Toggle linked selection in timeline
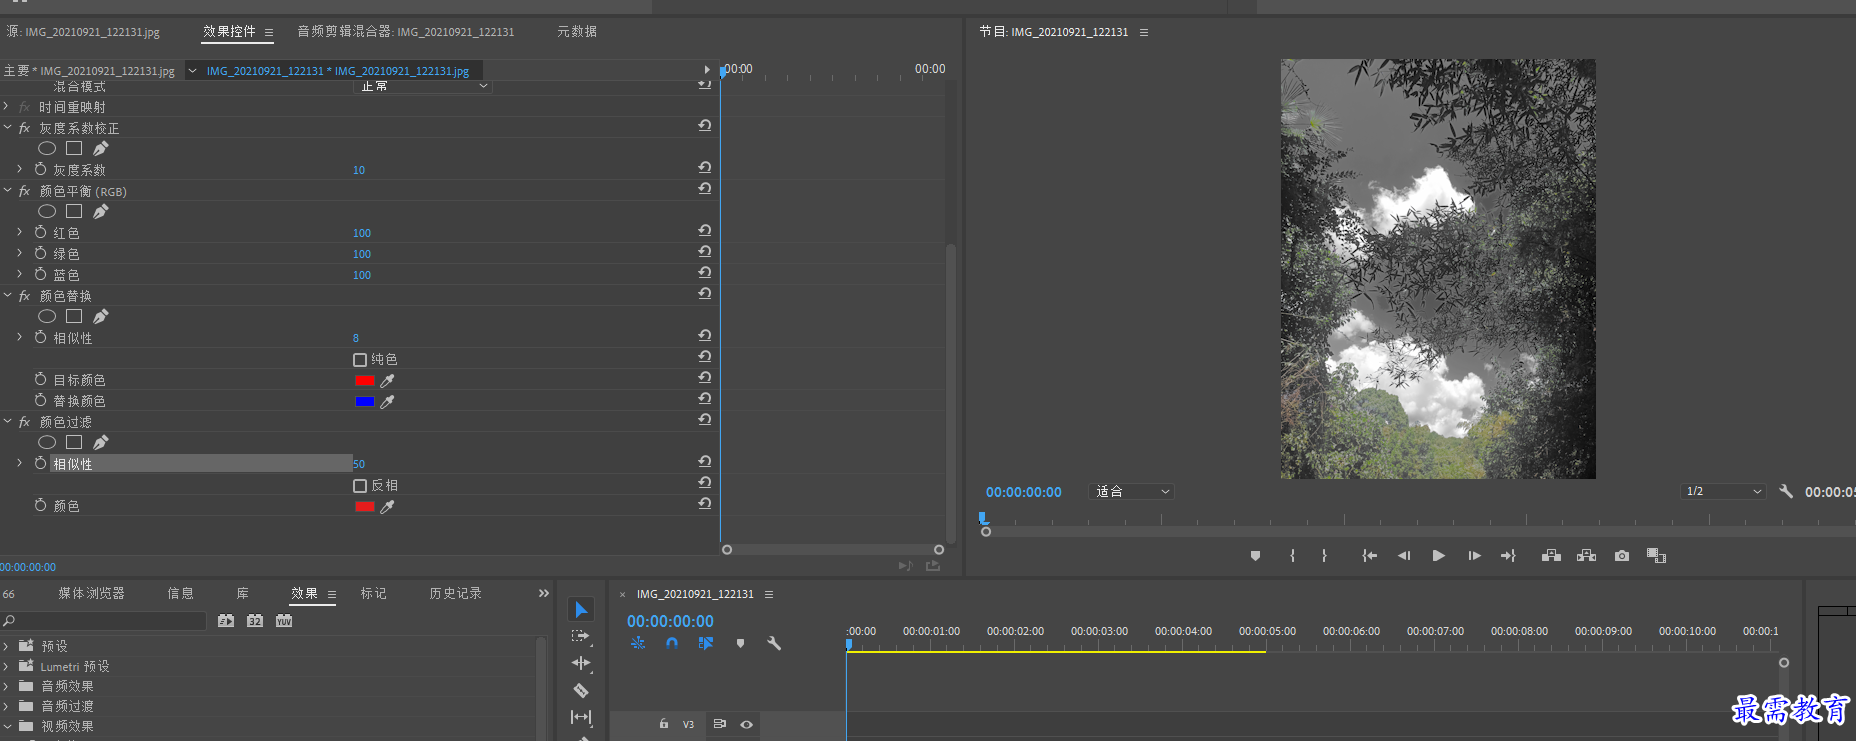 [x=706, y=643]
